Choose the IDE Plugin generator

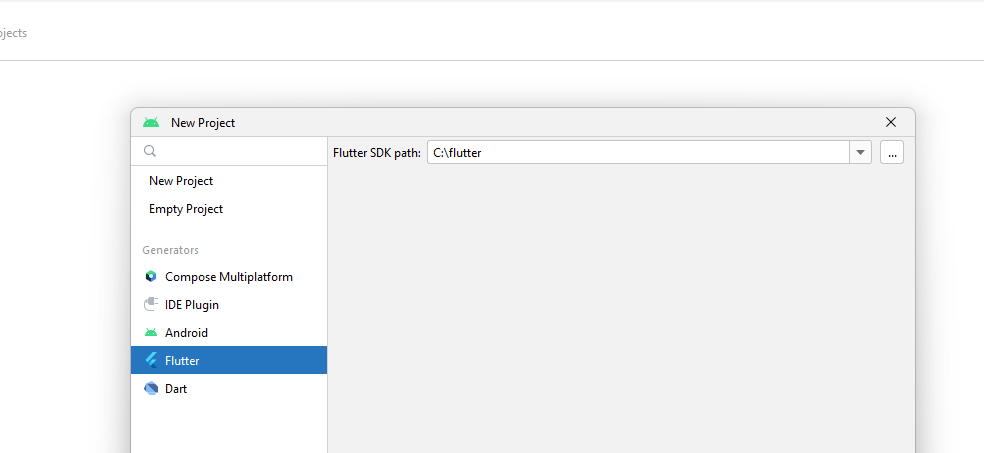point(229,305)
